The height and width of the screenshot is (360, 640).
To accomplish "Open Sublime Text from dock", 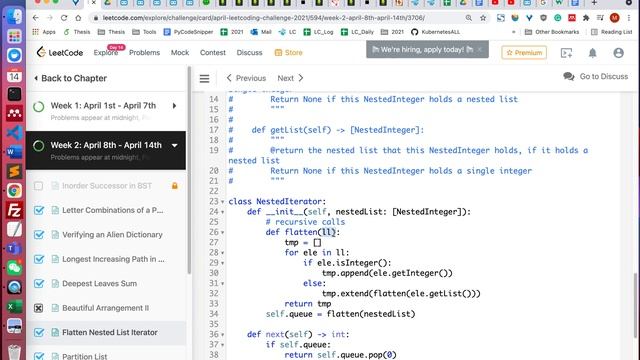I will tap(14, 171).
